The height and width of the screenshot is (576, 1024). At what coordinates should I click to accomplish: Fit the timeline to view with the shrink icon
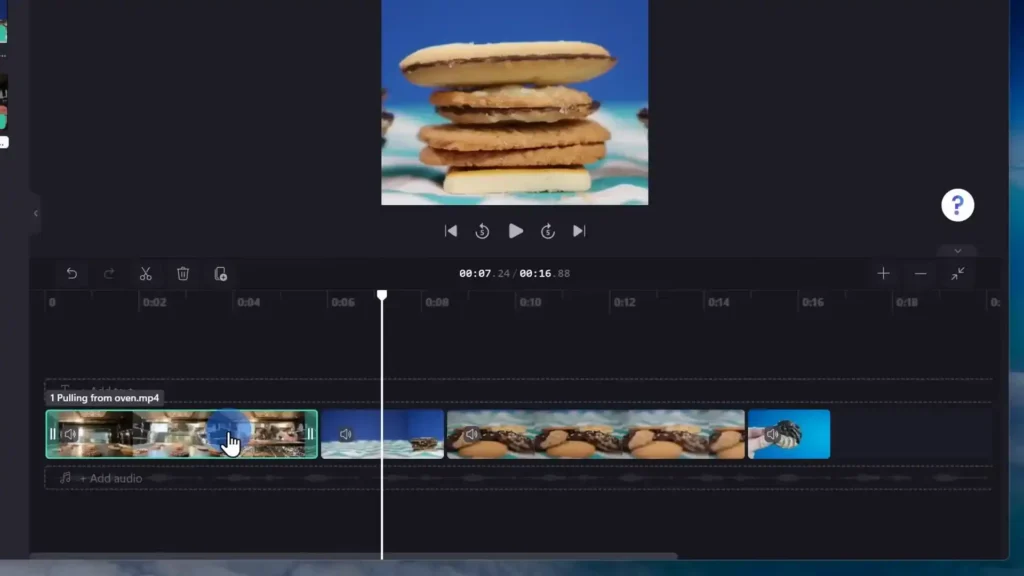[958, 272]
